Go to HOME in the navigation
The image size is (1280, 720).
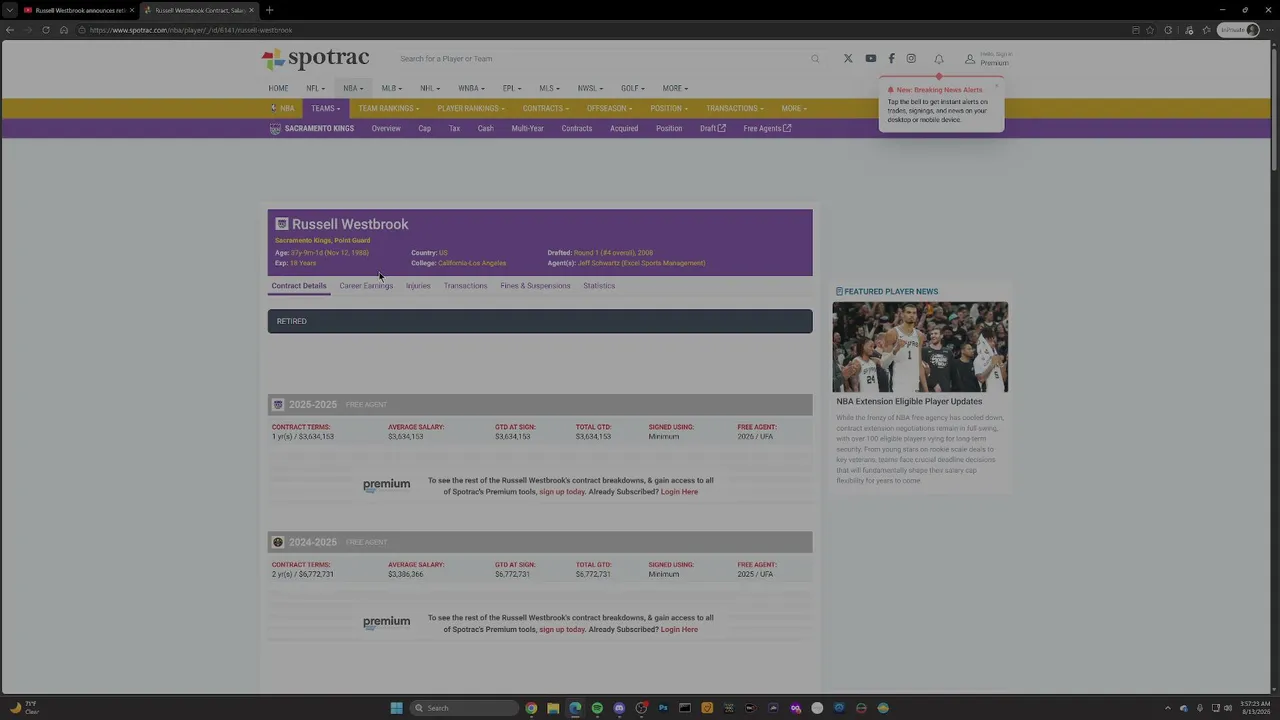point(278,88)
